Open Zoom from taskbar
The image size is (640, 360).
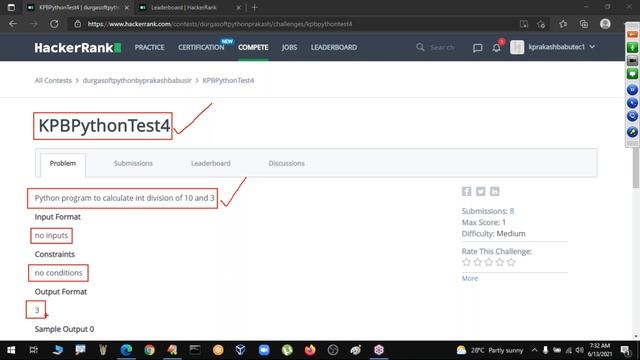pos(264,350)
